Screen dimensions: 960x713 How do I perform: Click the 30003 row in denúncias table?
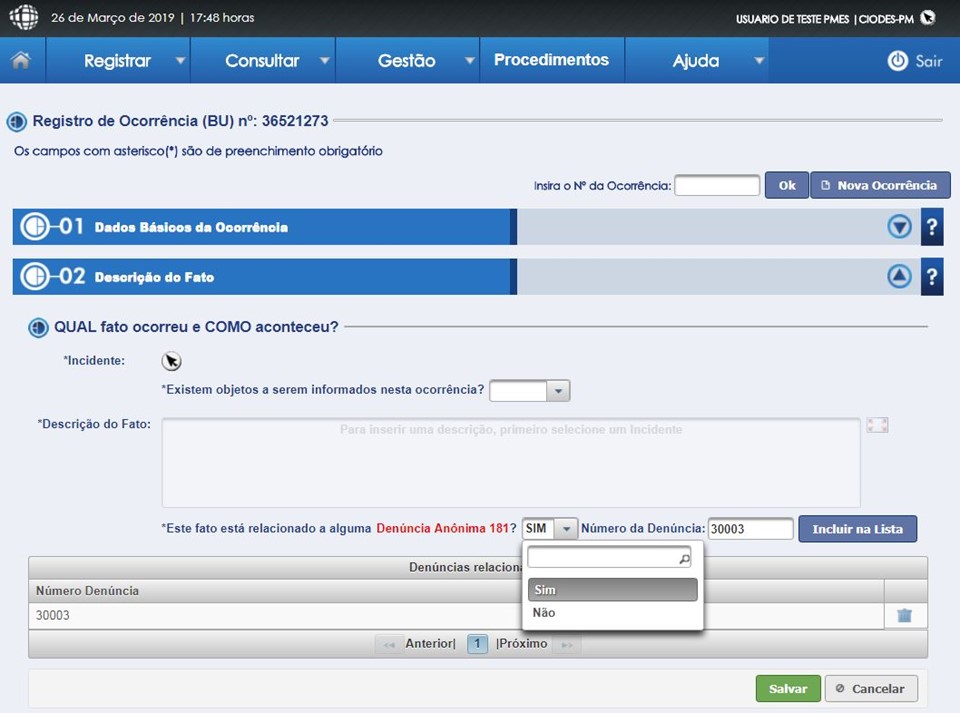pos(456,616)
